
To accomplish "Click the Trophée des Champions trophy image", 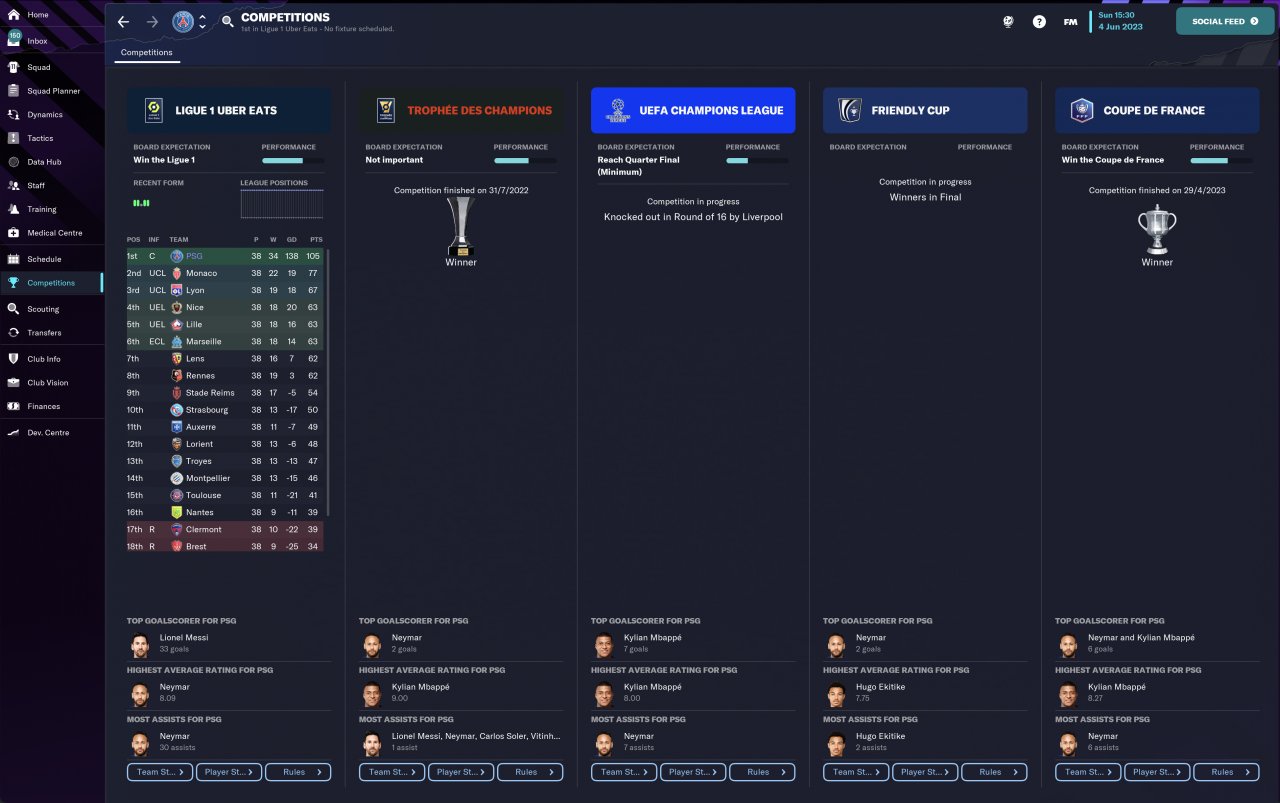I will point(461,226).
